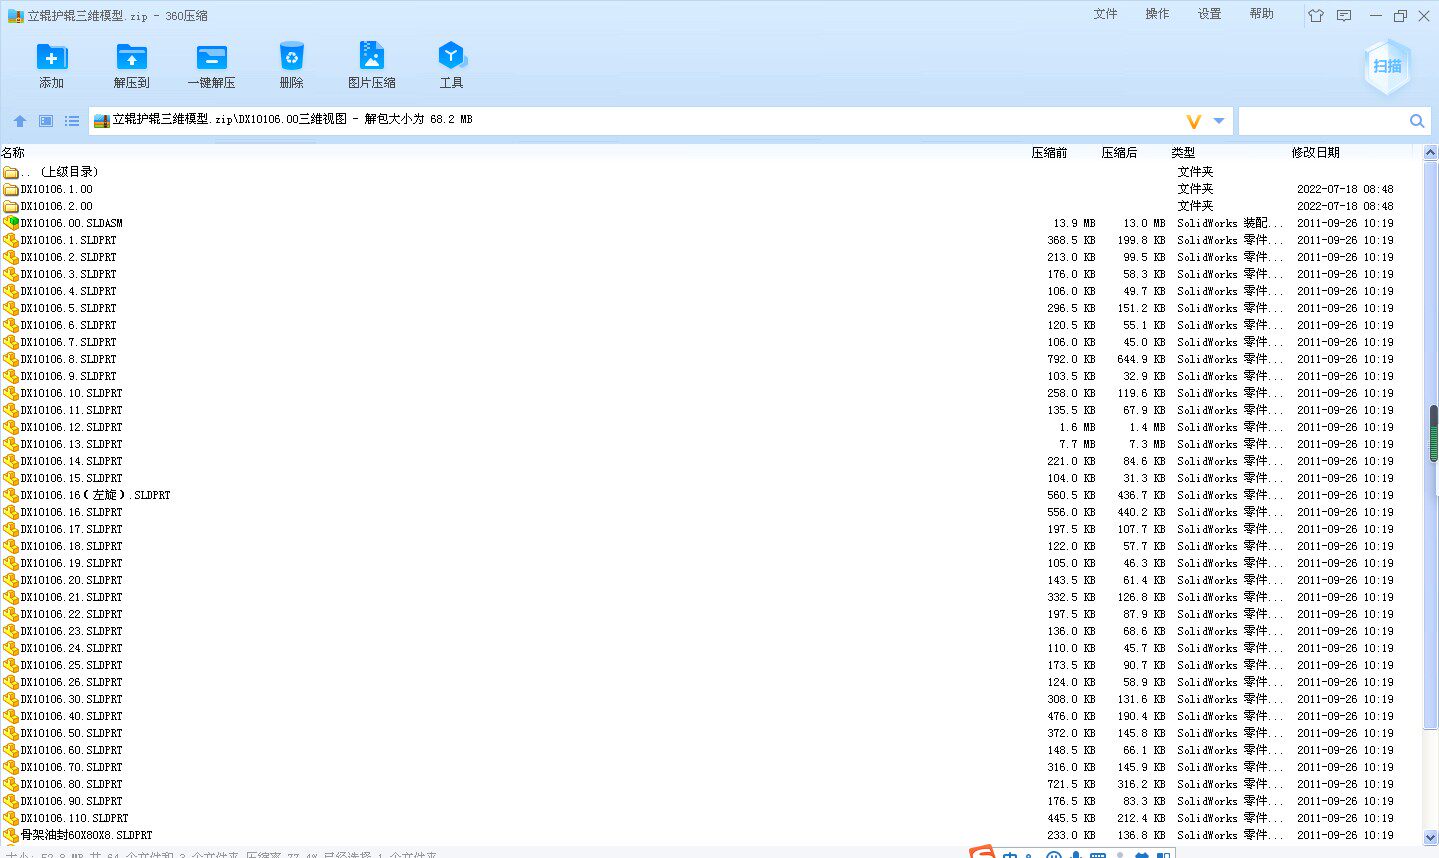Click the 360压缩 app icon in title bar
1439x858 pixels.
click(15, 16)
